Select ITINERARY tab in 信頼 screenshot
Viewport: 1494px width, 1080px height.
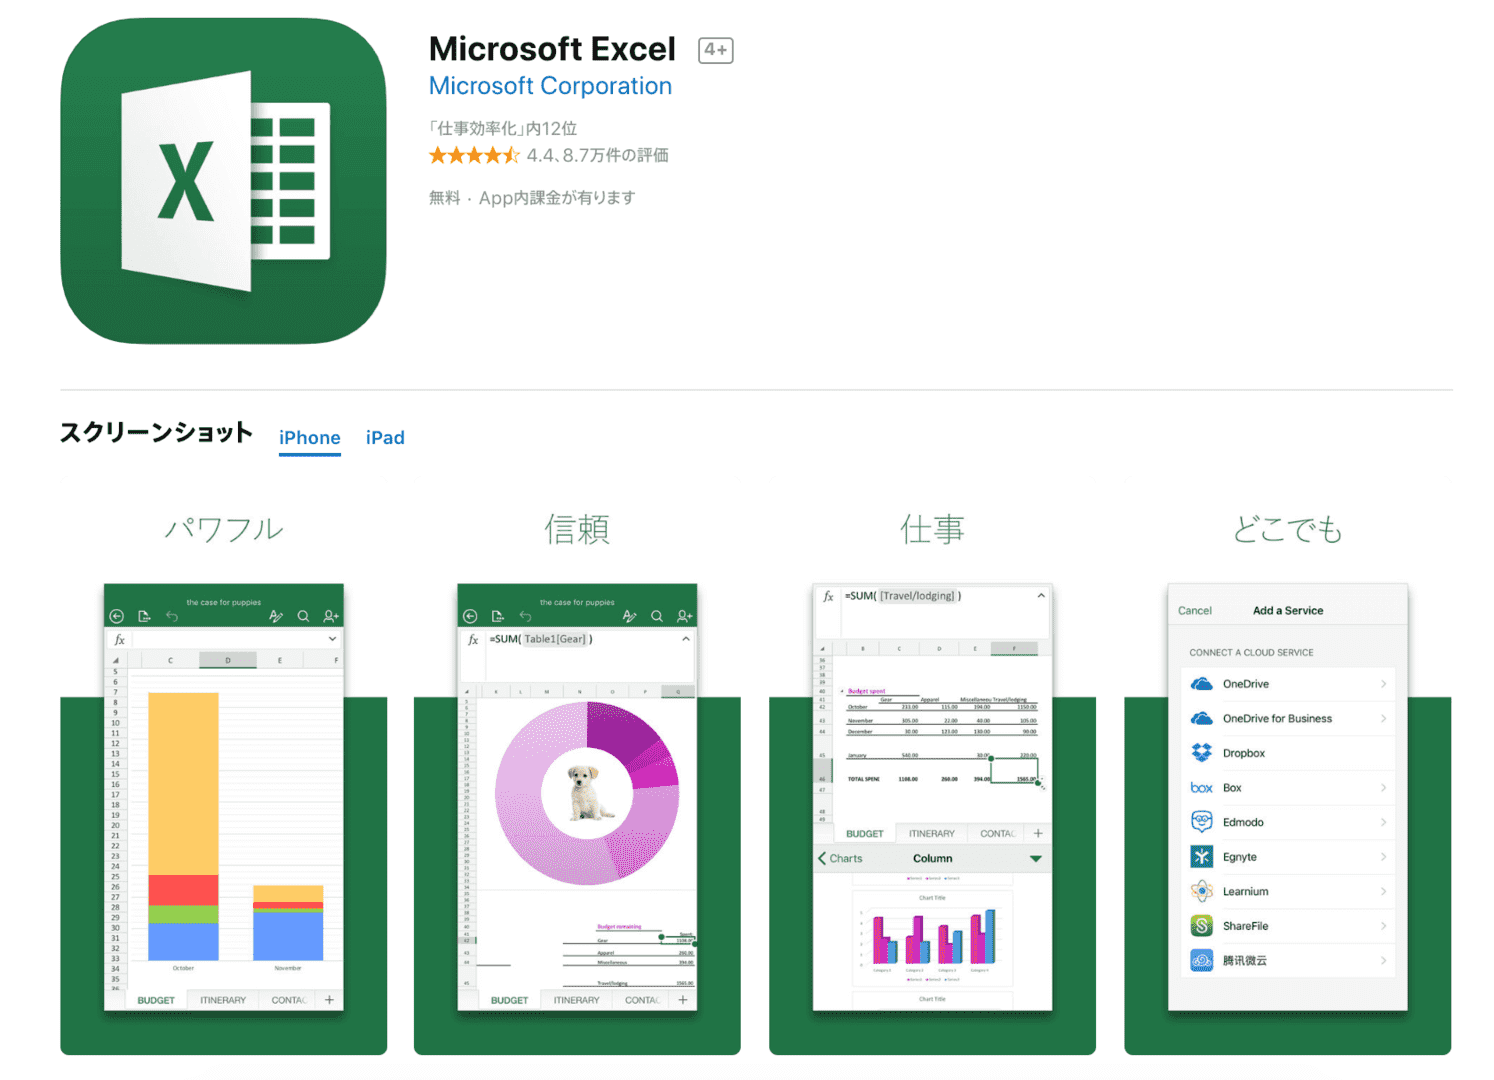[x=577, y=1000]
